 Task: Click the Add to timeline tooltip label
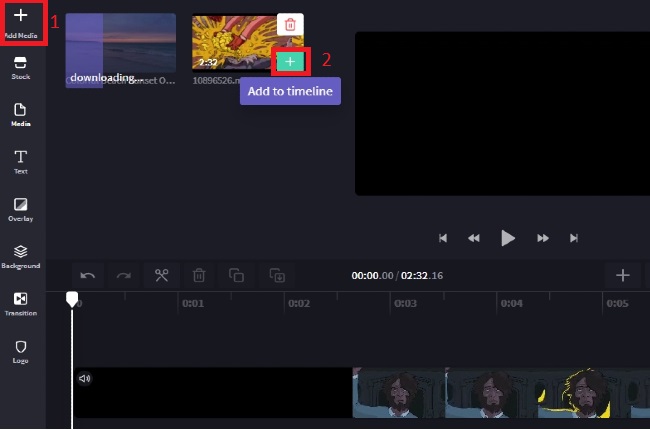[x=290, y=91]
